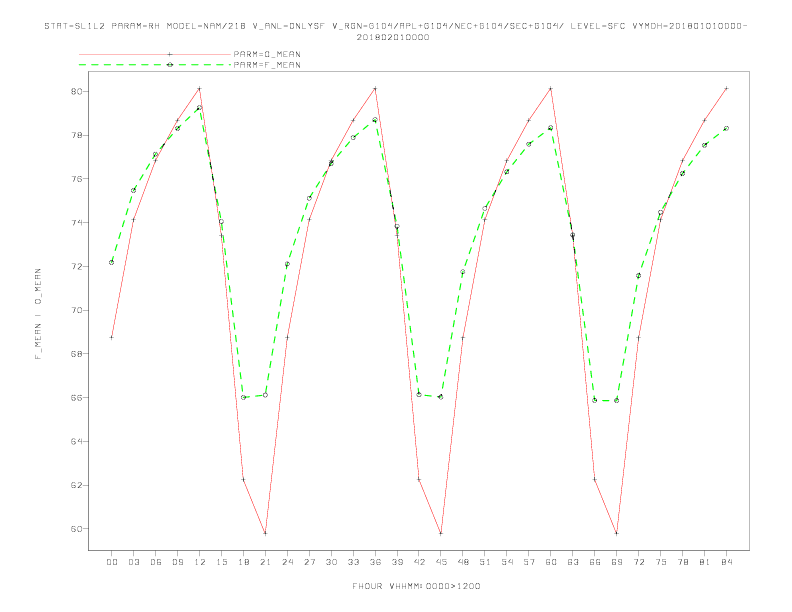The image size is (792, 612).
Task: Click the 201802010000 date text under the title
Action: (x=393, y=37)
